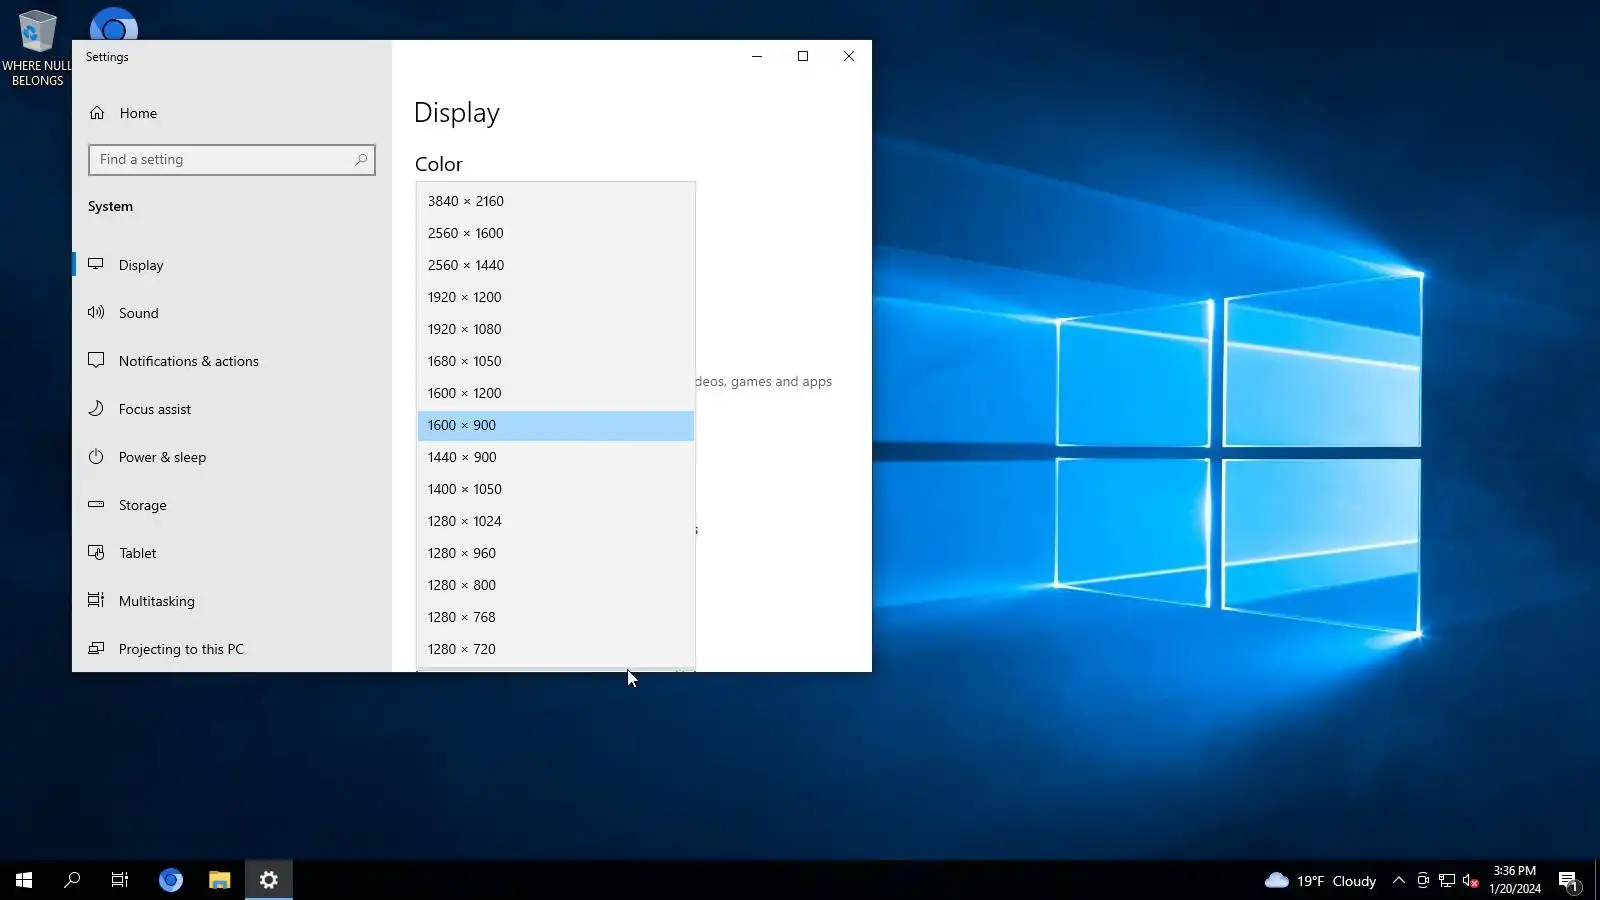Launch the Chromium browser from the taskbar
Viewport: 1600px width, 900px height.
(x=171, y=880)
